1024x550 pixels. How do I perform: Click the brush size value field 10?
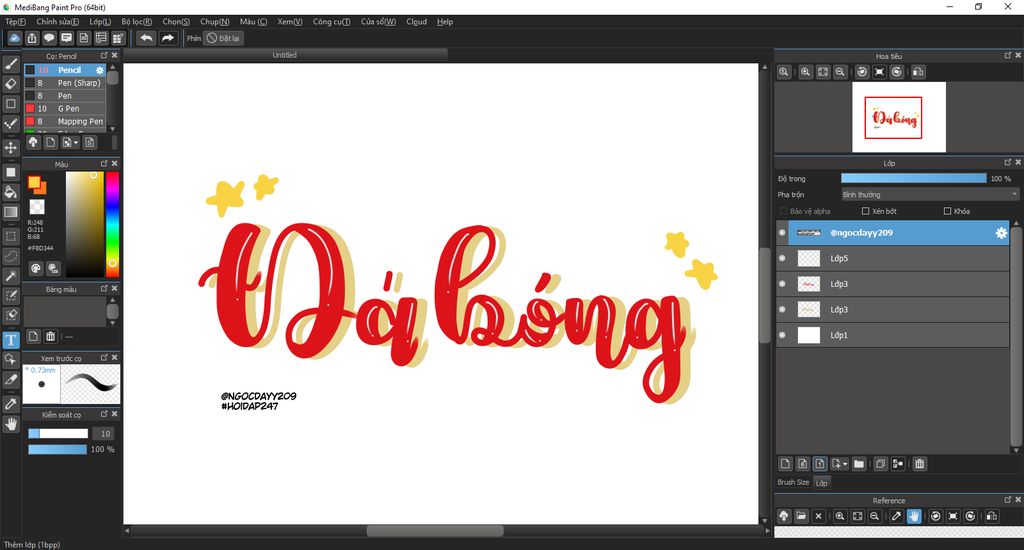(103, 434)
